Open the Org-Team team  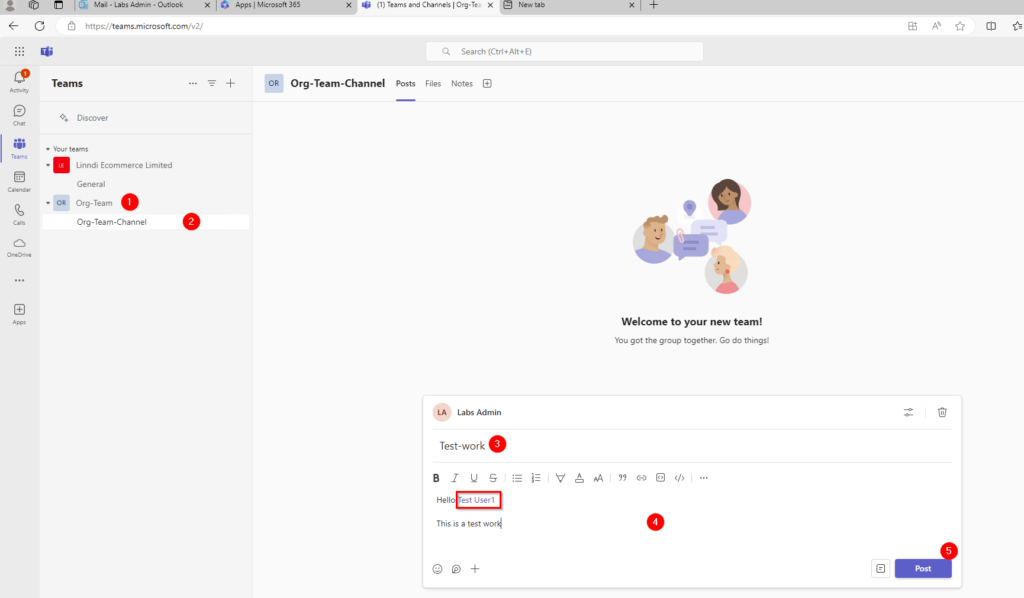94,203
